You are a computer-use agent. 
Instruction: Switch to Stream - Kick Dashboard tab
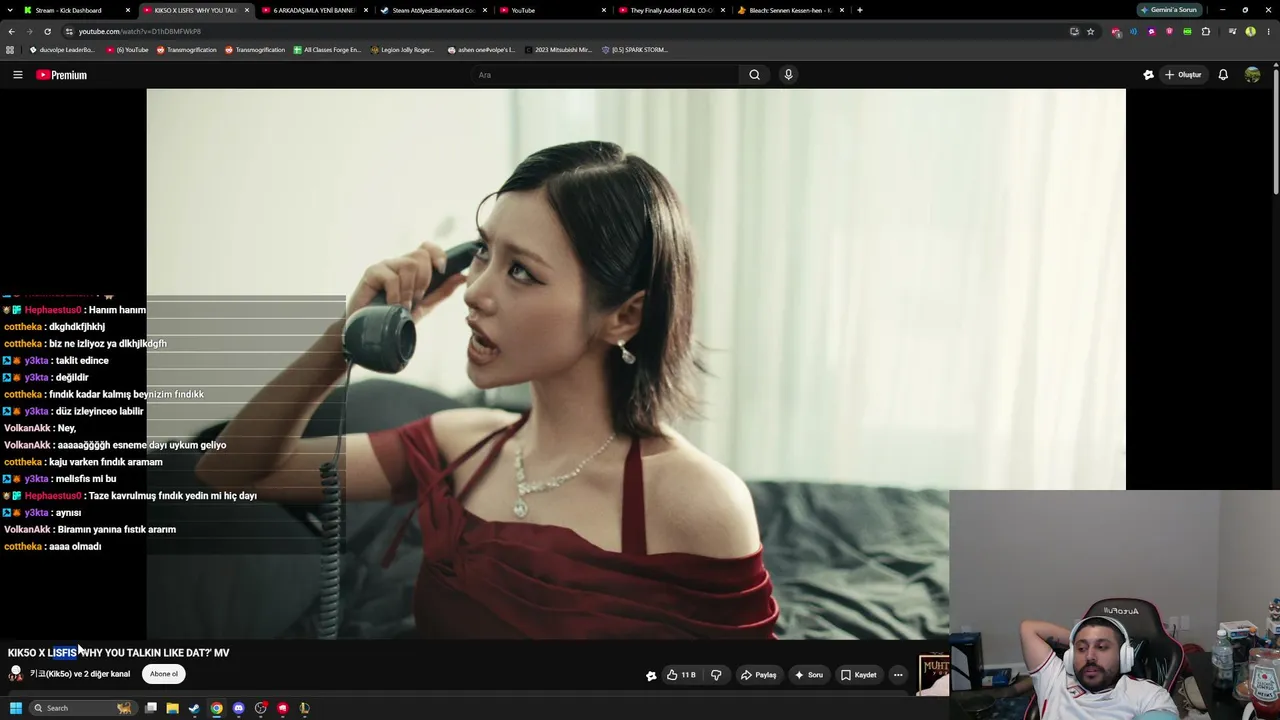pyautogui.click(x=76, y=10)
